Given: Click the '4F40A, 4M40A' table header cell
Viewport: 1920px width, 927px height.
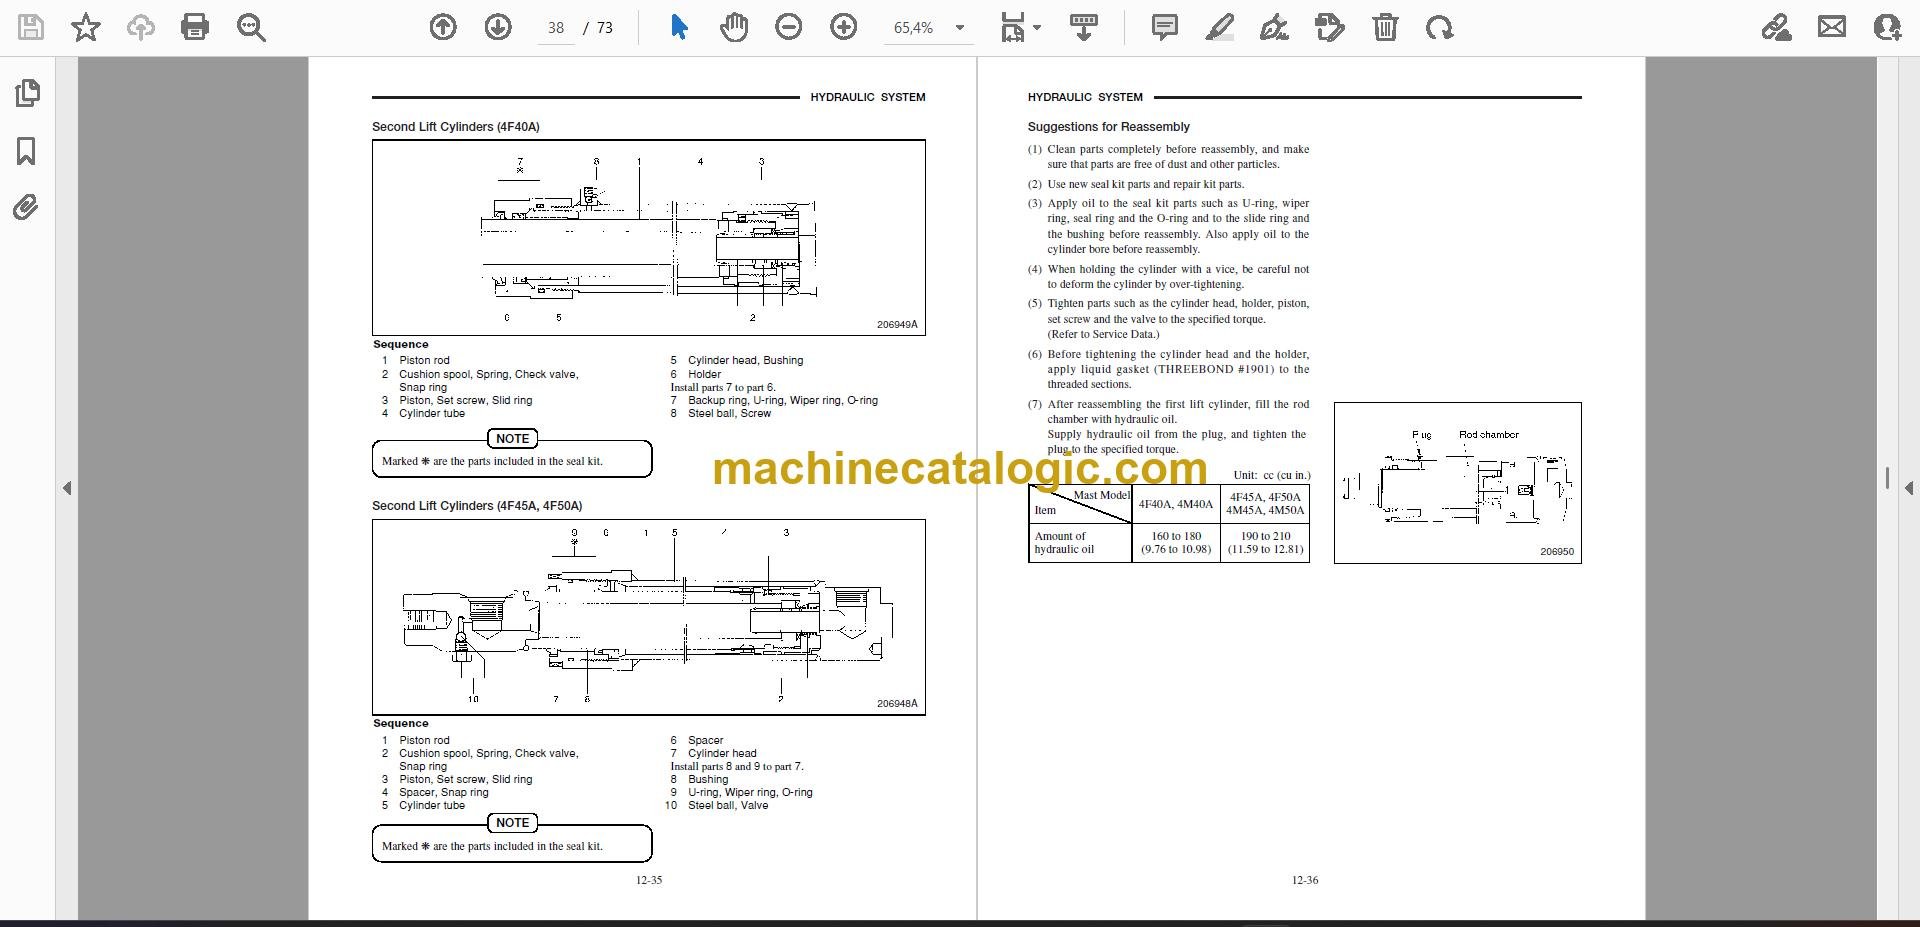Looking at the screenshot, I should click(1176, 504).
